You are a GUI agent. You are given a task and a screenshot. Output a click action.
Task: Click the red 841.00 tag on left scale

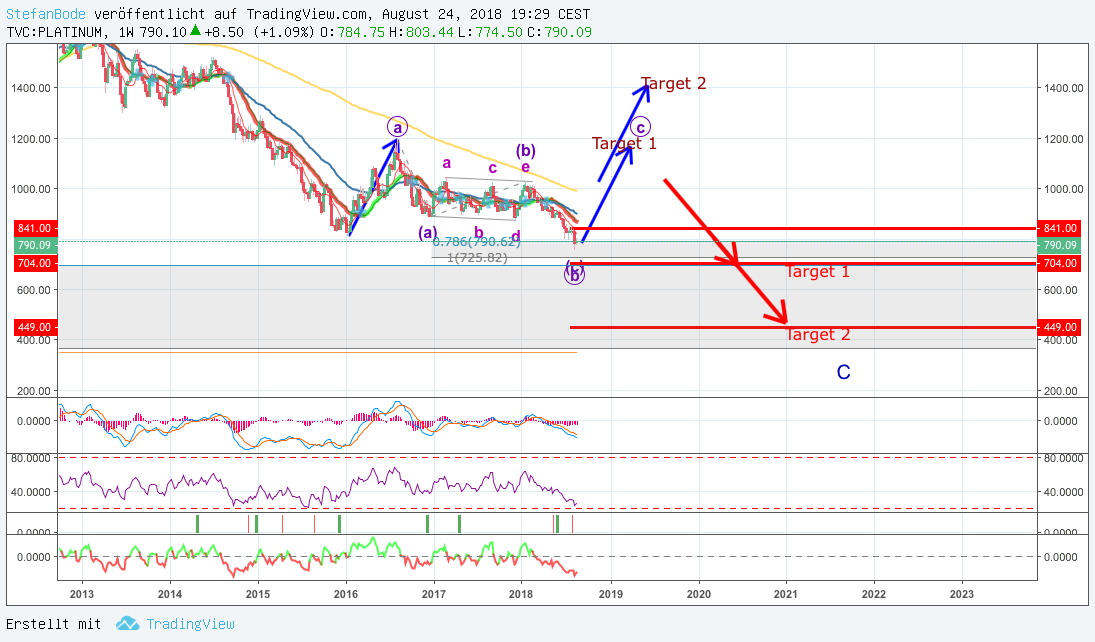[x=35, y=228]
